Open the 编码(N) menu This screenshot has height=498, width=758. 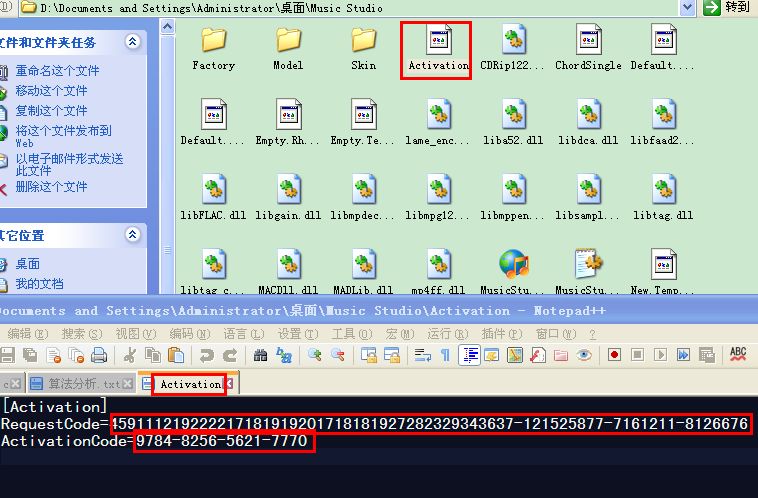click(x=190, y=334)
